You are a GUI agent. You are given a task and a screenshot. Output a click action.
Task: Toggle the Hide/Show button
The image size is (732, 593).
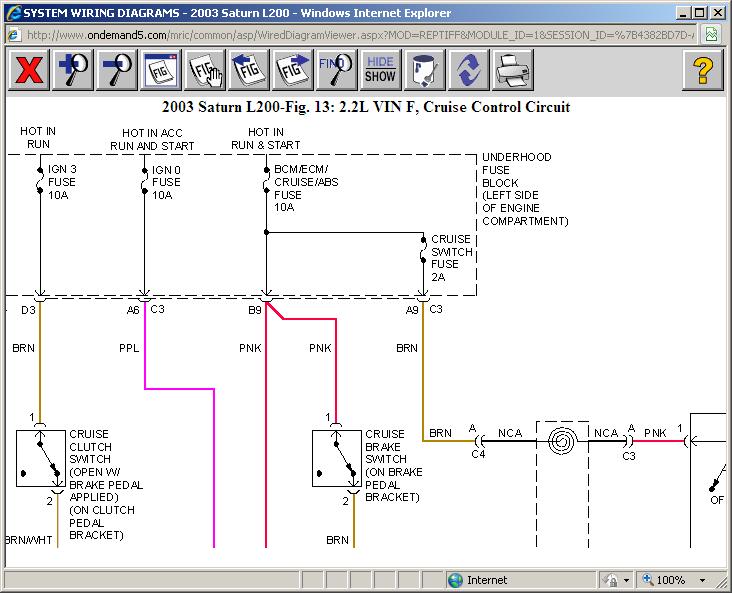[x=380, y=71]
